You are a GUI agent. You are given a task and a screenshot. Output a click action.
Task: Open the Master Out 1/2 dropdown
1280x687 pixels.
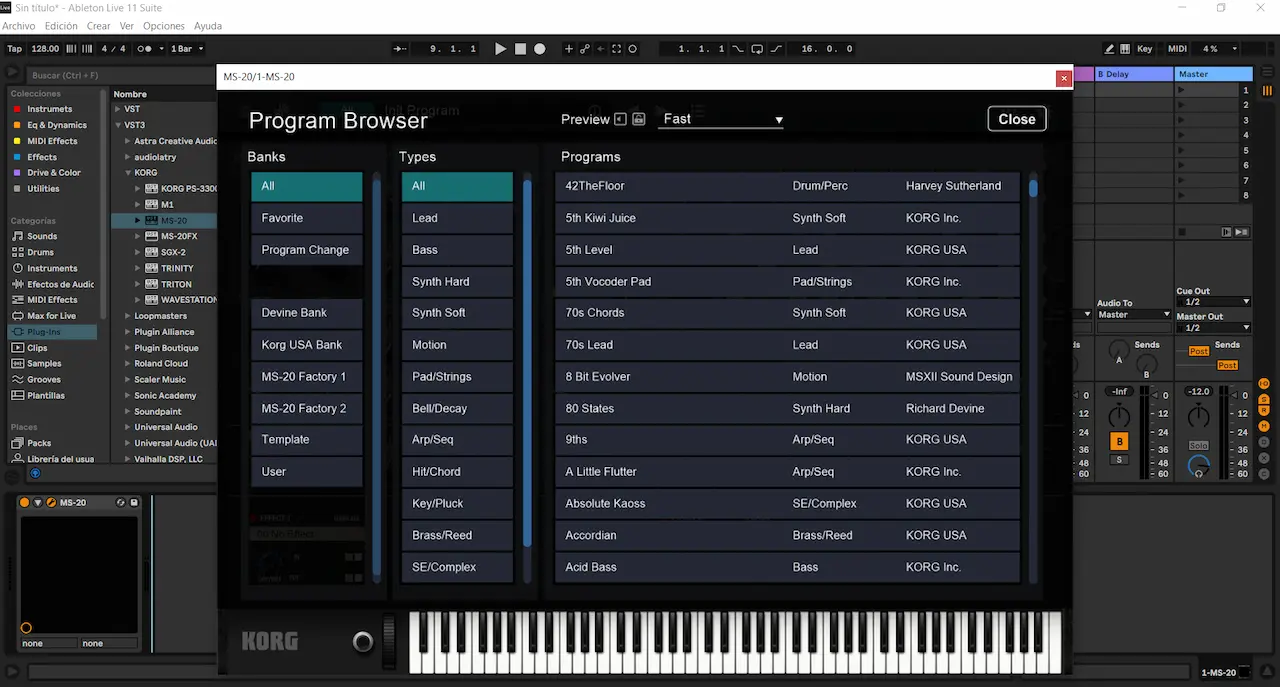point(1213,328)
